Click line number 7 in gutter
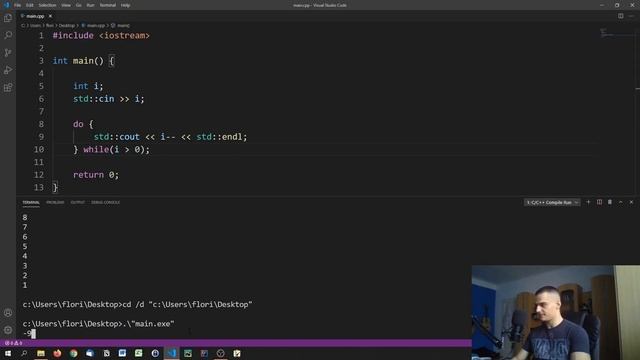This screenshot has width=640, height=360. click(x=41, y=111)
